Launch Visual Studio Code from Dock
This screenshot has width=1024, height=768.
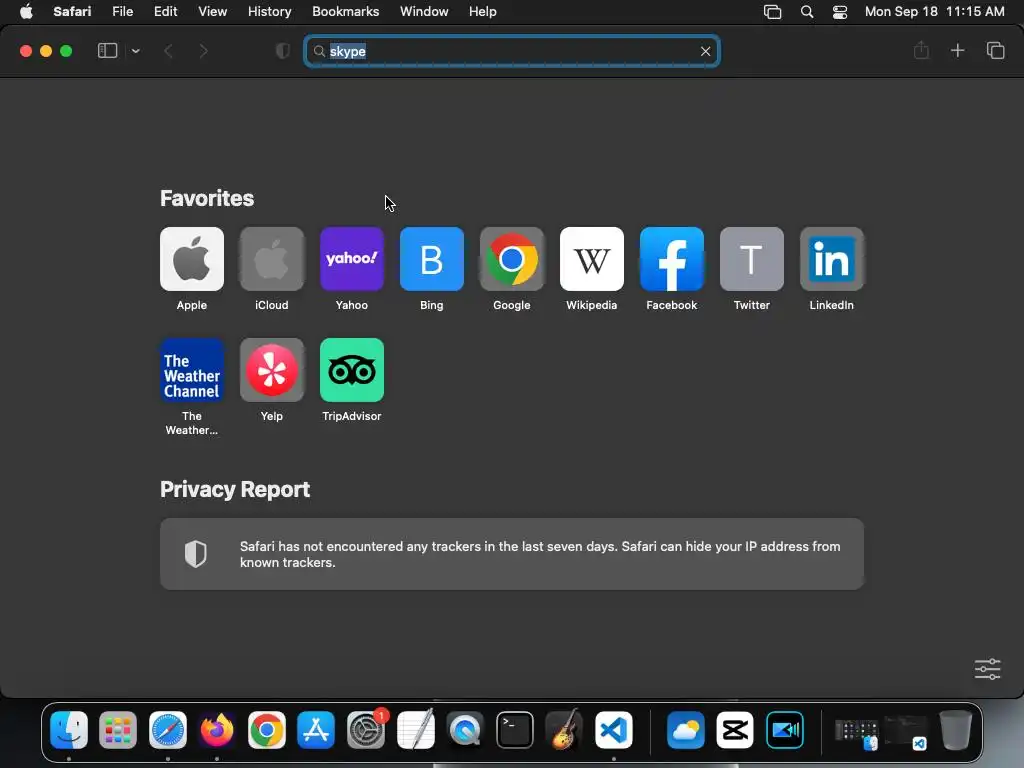[614, 729]
